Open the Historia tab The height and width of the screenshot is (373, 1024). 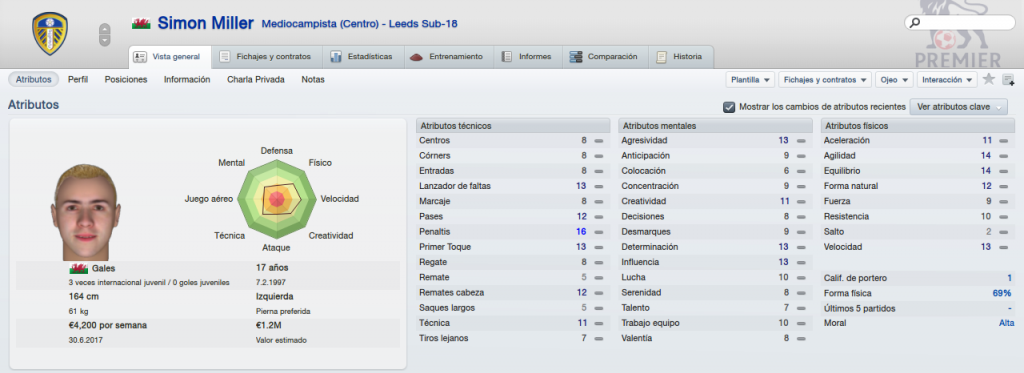point(680,57)
